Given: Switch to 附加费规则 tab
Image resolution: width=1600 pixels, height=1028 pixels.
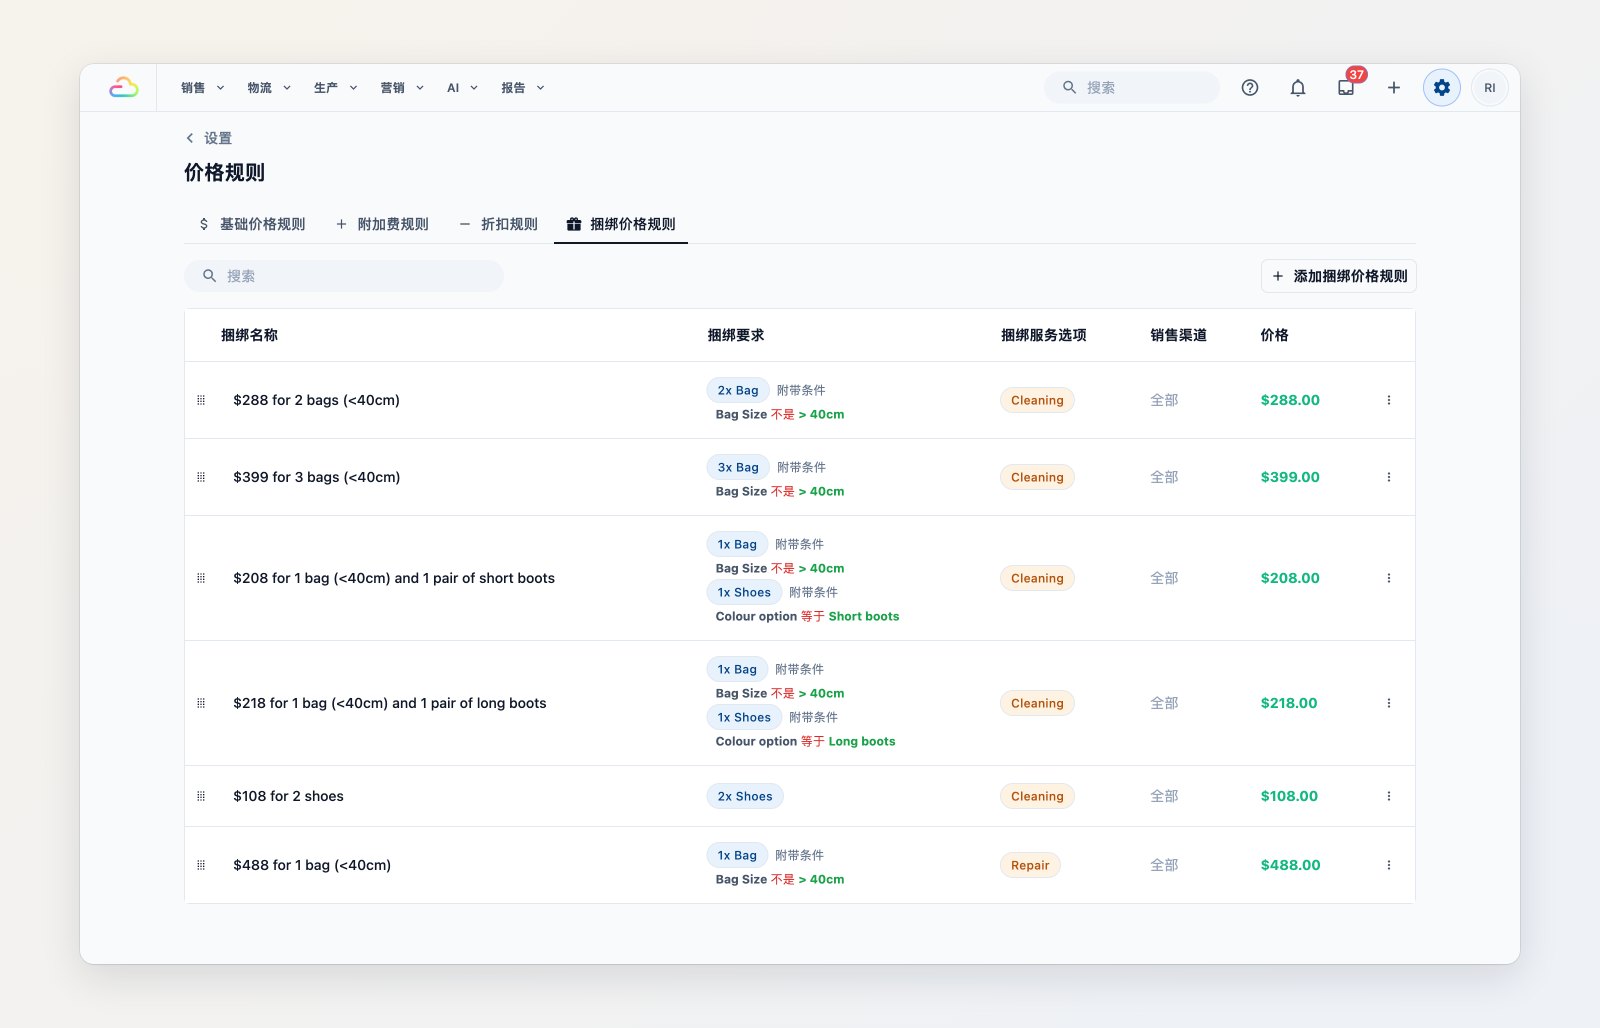Looking at the screenshot, I should [382, 224].
